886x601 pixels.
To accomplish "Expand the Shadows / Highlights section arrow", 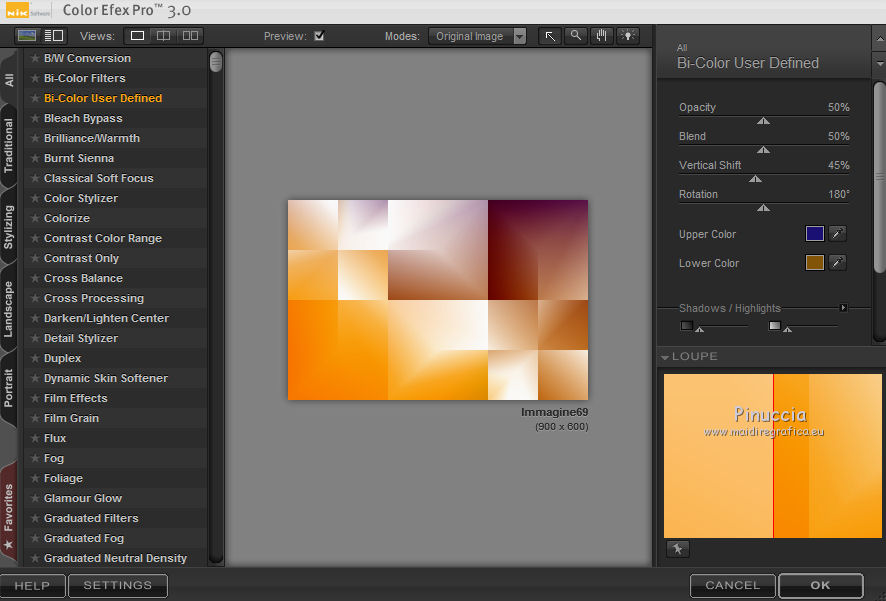I will tap(843, 308).
